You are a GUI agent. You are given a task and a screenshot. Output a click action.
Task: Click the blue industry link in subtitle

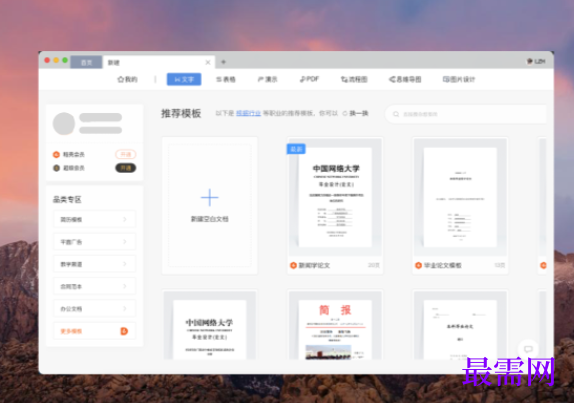(x=248, y=113)
